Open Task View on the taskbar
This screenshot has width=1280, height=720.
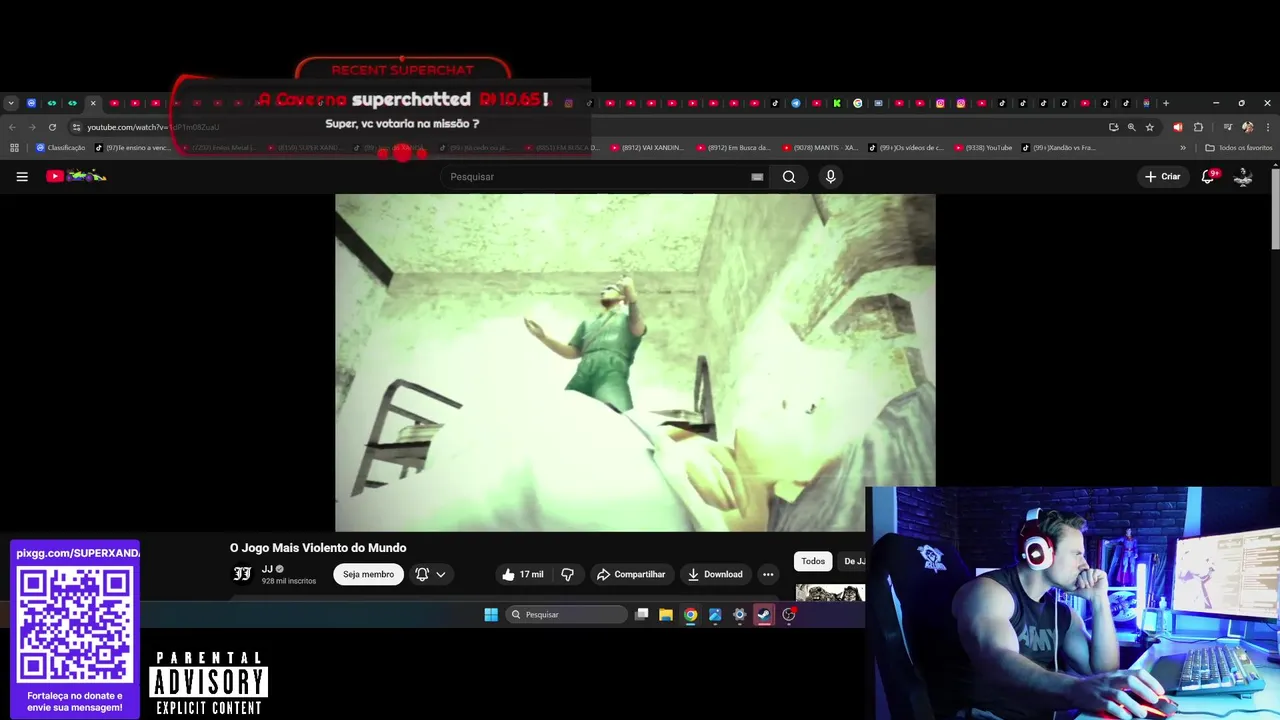tap(642, 615)
